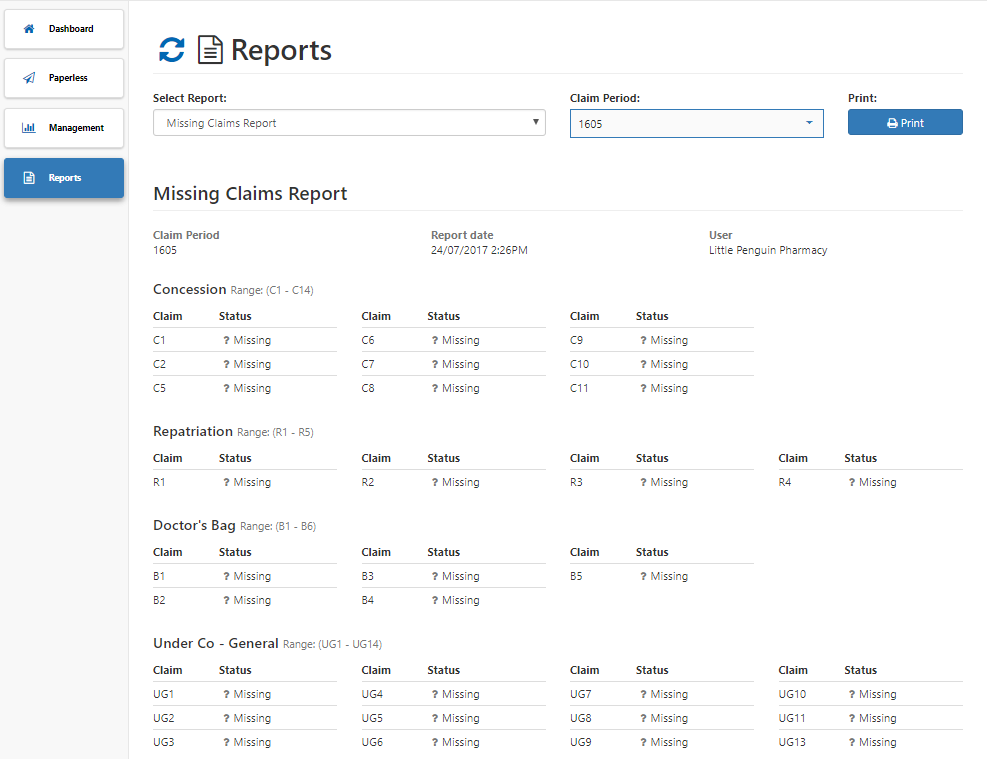
Task: Click the refresh icon beside Reports heading
Action: click(x=170, y=48)
